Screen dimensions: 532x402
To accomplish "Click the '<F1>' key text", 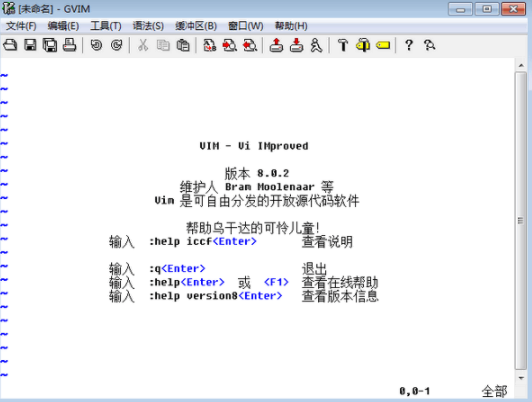I will 276,282.
